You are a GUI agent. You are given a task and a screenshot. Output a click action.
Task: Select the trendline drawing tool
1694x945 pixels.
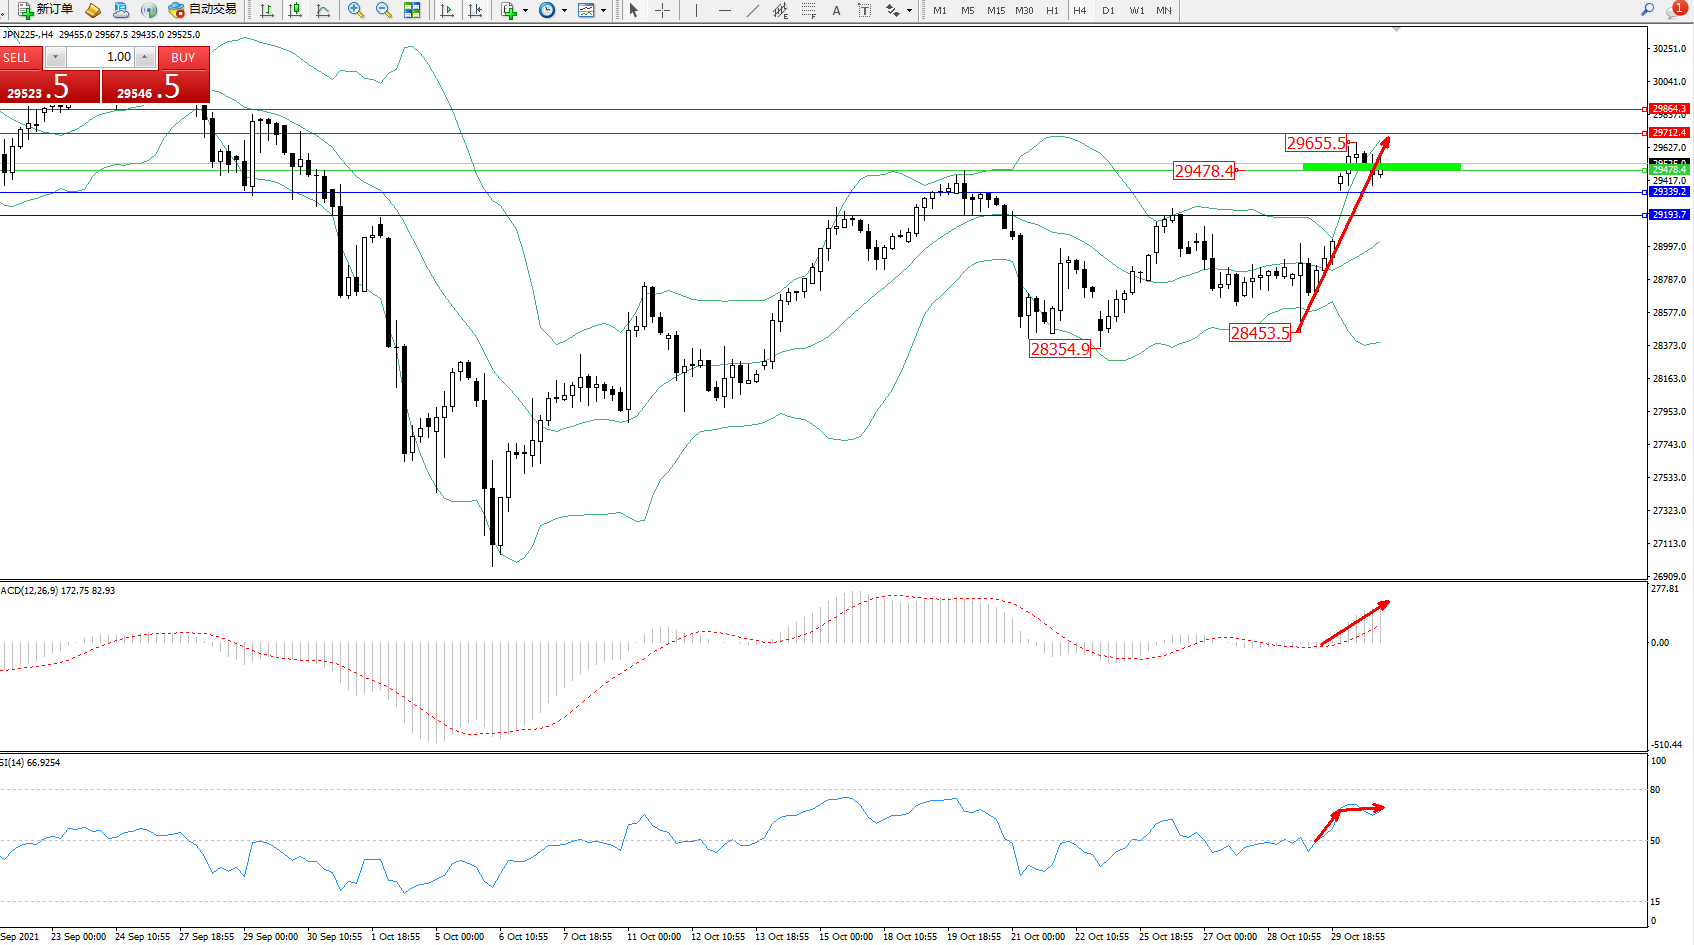pyautogui.click(x=752, y=10)
